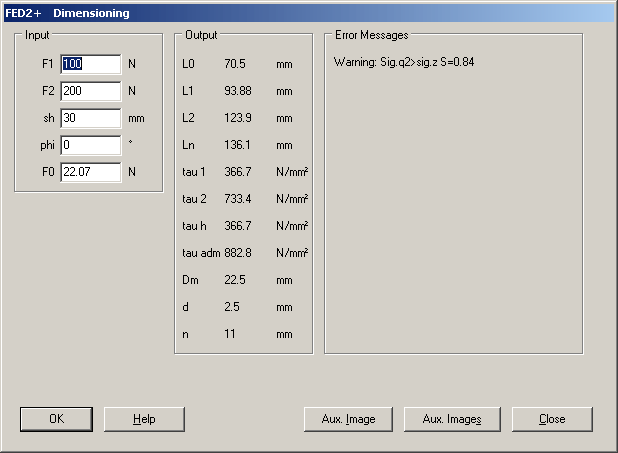Select the F0 input field showing 22.07
Screen dimensions: 618x453
tap(90, 172)
